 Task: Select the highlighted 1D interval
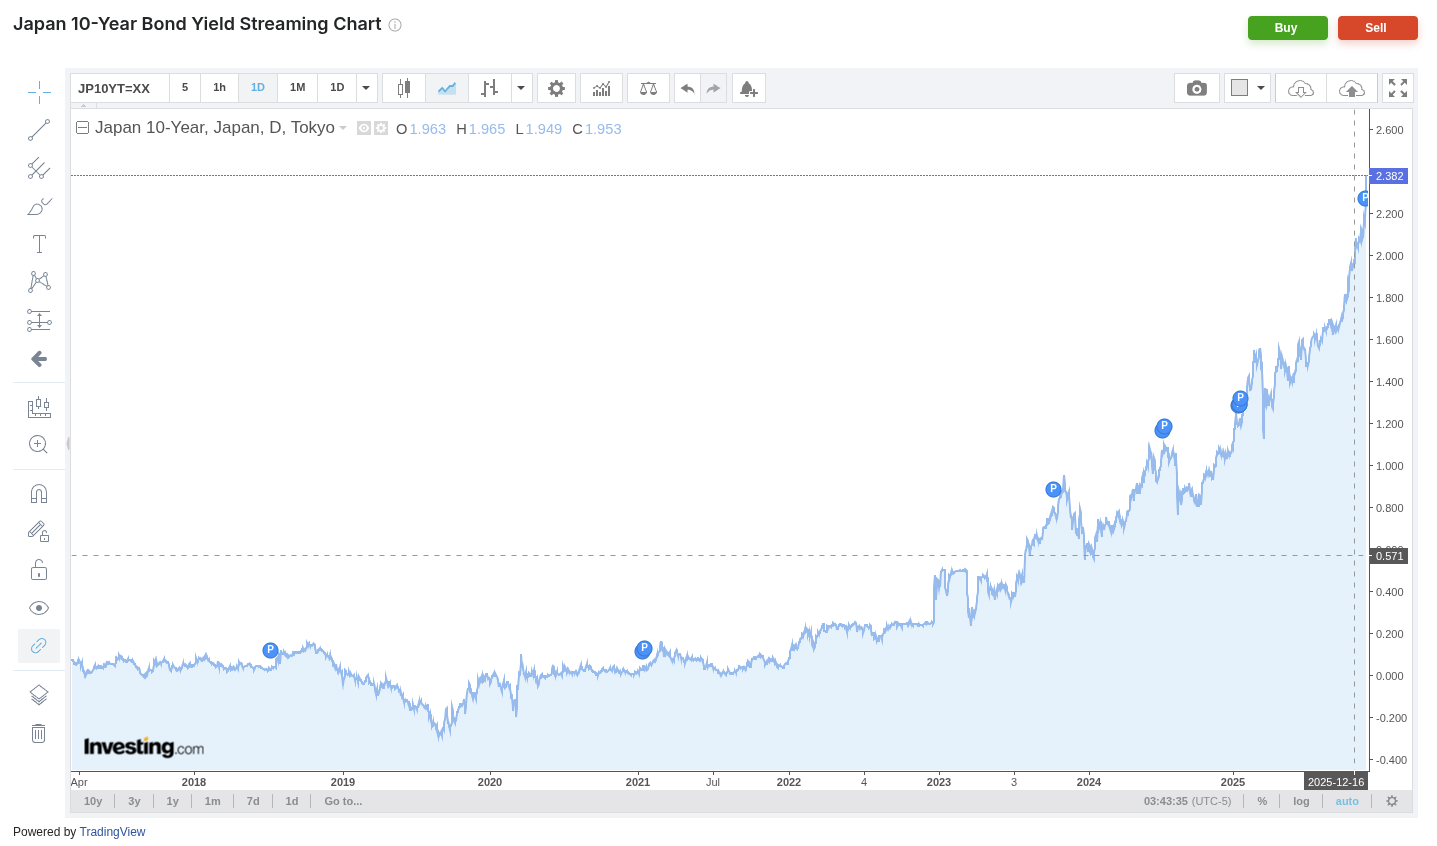258,88
